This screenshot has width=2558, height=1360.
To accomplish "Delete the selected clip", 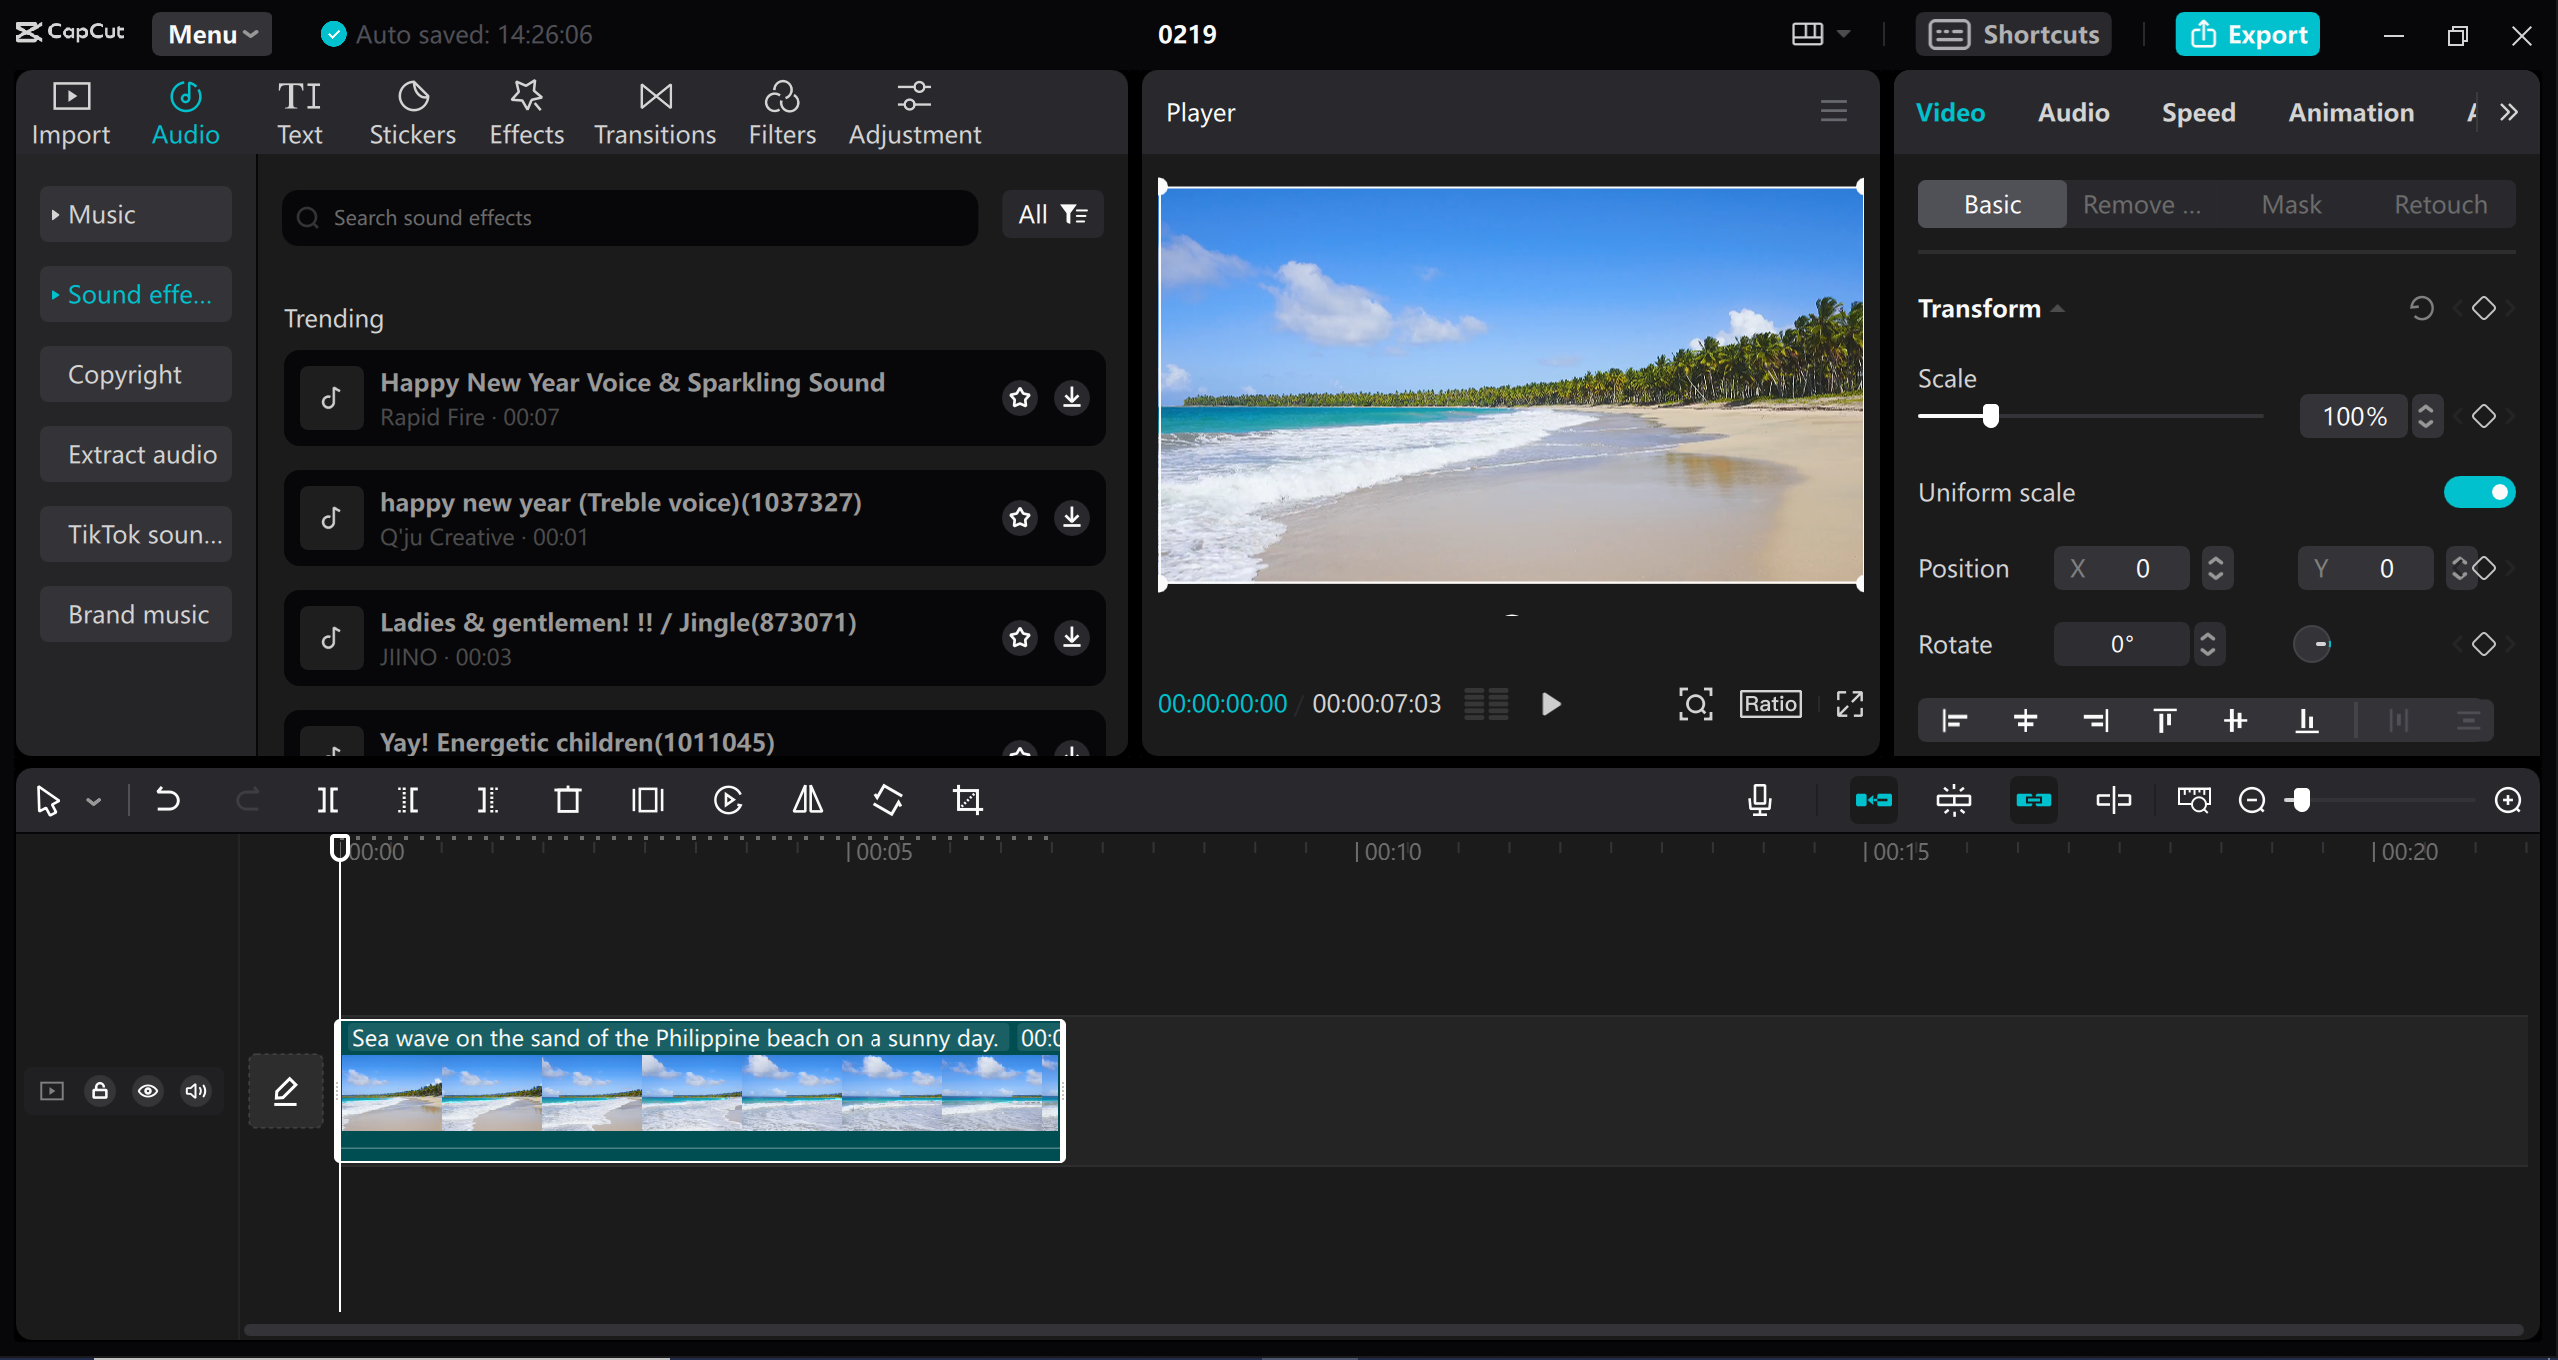I will coord(567,800).
